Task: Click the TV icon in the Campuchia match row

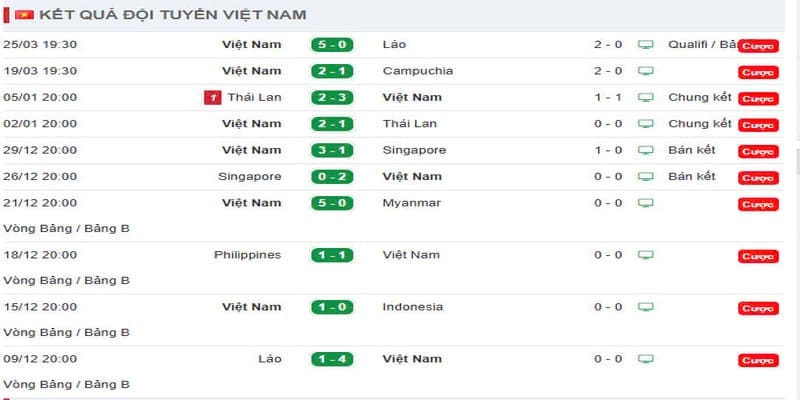Action: [x=646, y=71]
